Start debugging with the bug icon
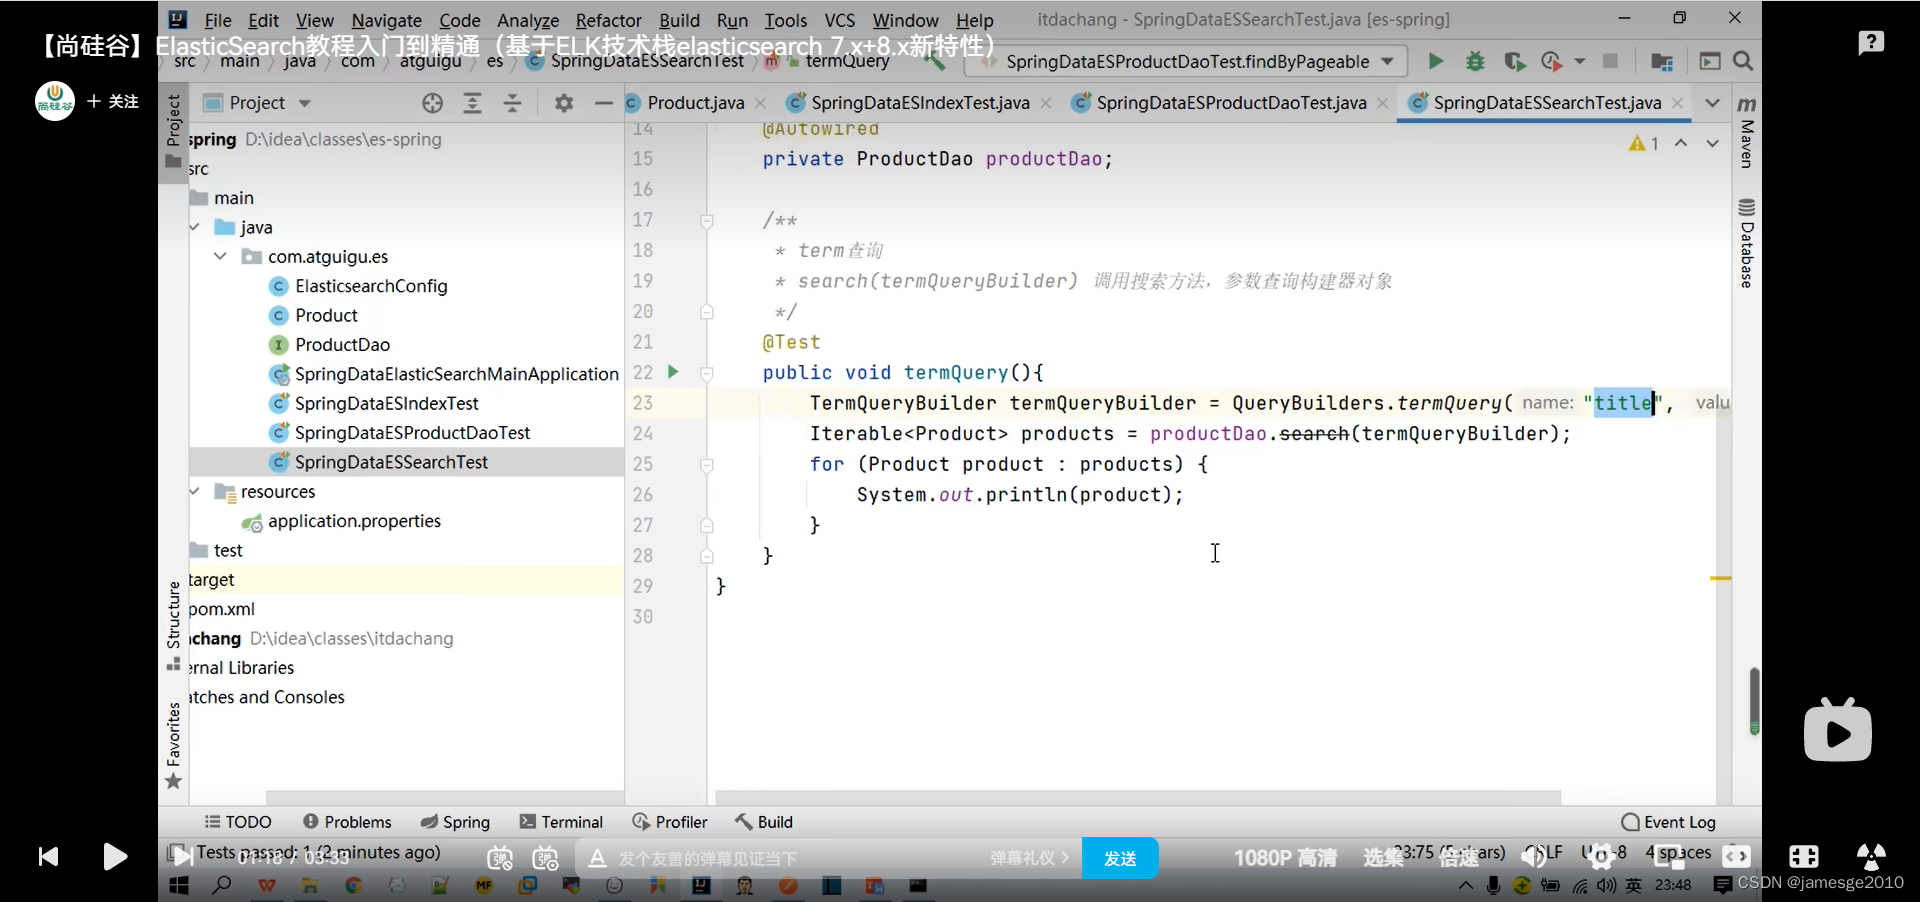The height and width of the screenshot is (902, 1920). click(x=1475, y=61)
